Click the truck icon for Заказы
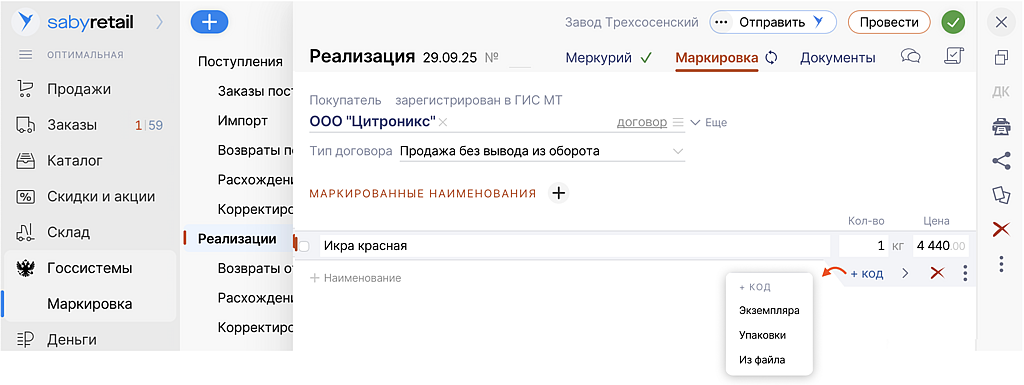 coord(25,125)
